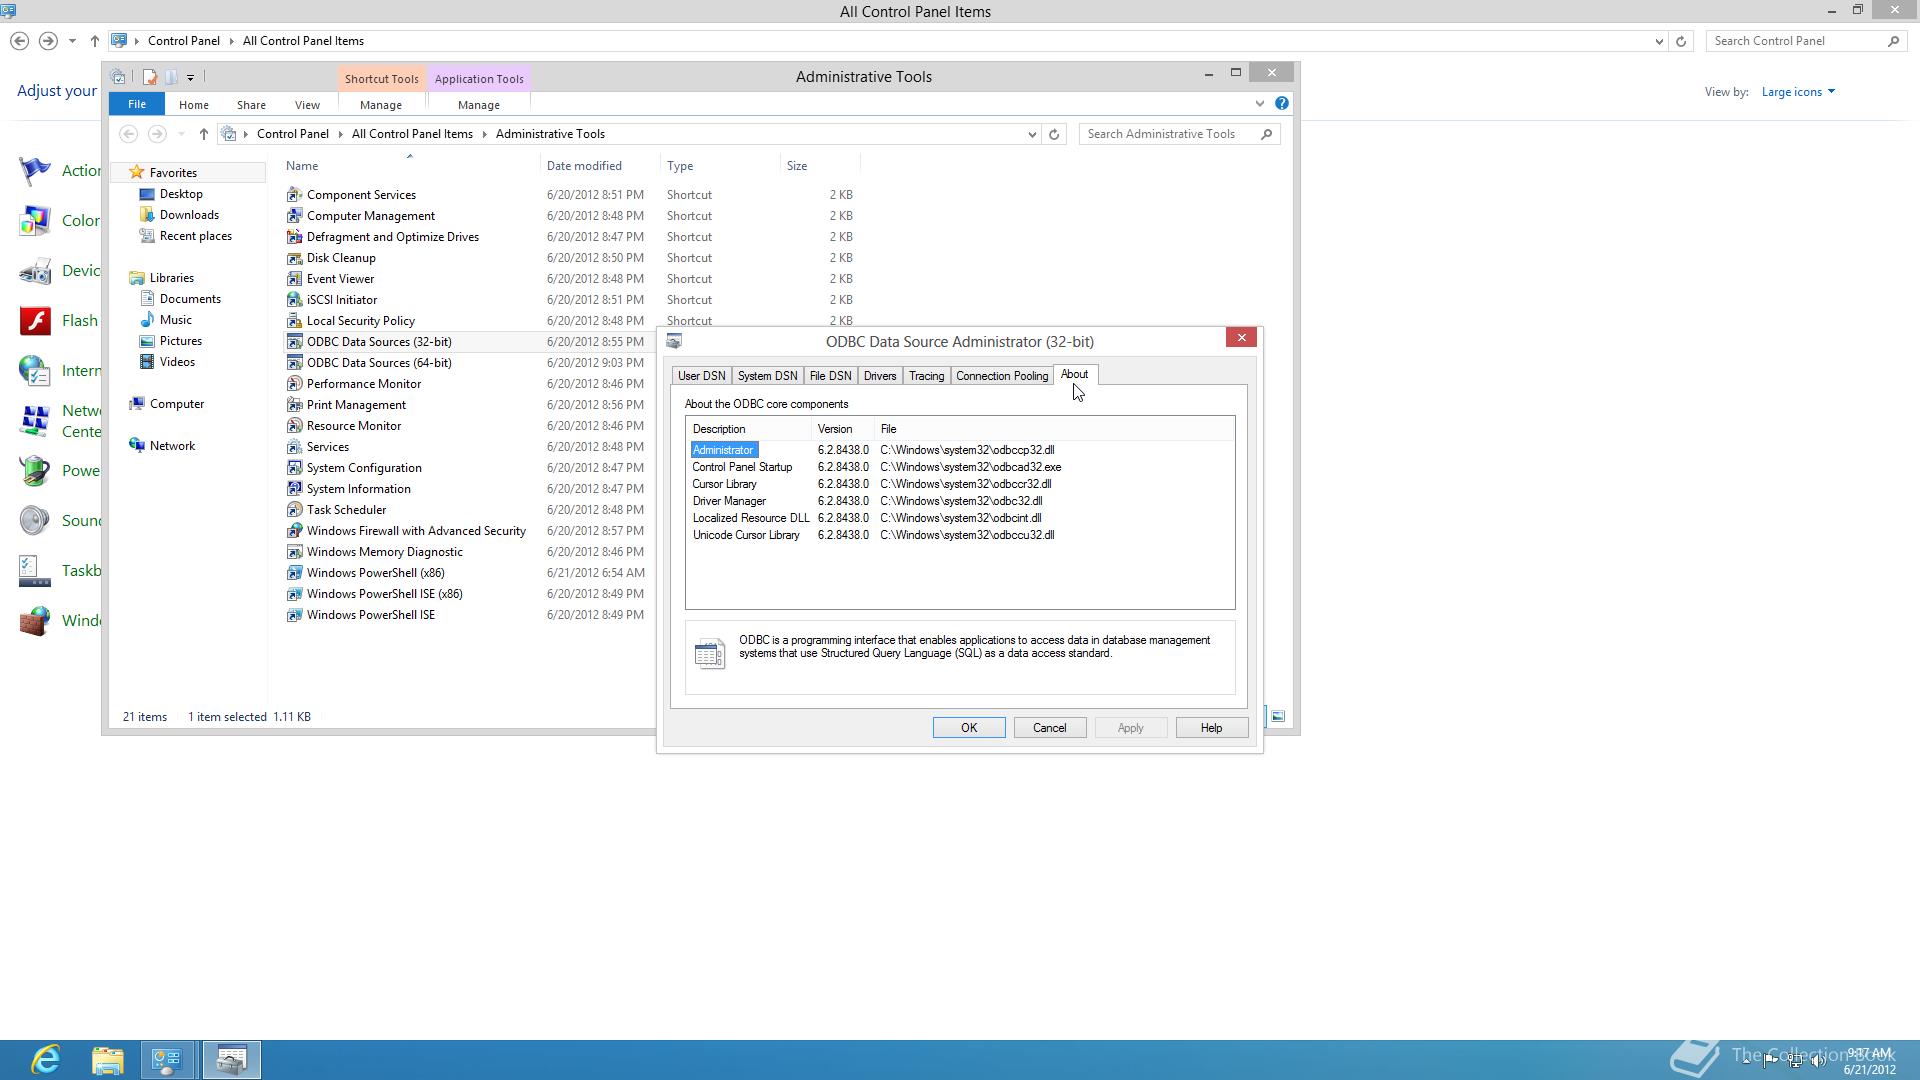Expand the ribbon with the chevron arrow
The image size is (1920, 1080).
[1259, 103]
